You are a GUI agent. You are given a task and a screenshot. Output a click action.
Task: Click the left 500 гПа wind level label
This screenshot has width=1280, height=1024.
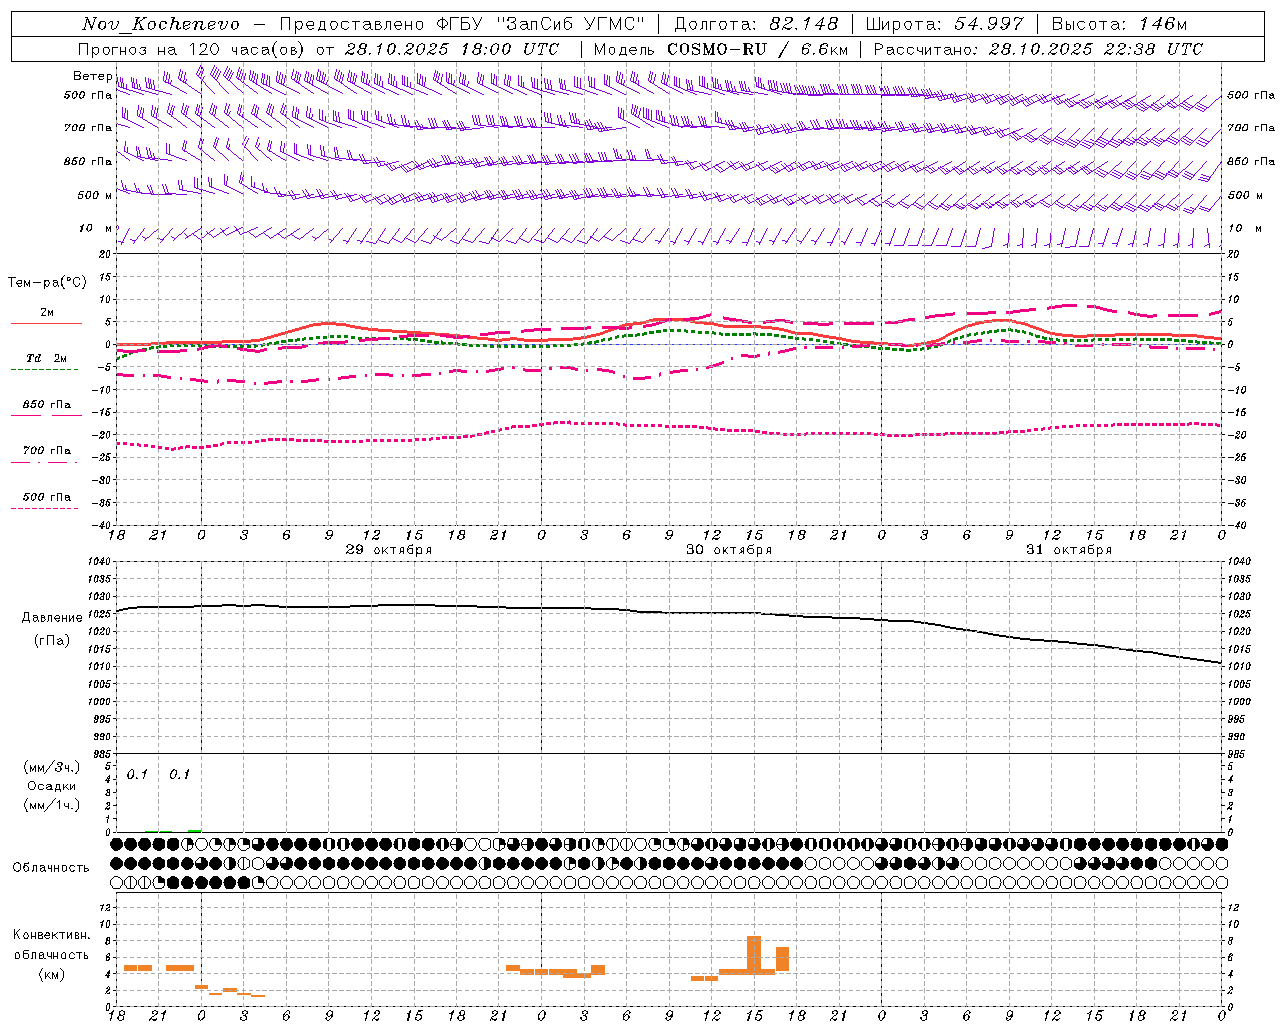tap(88, 96)
